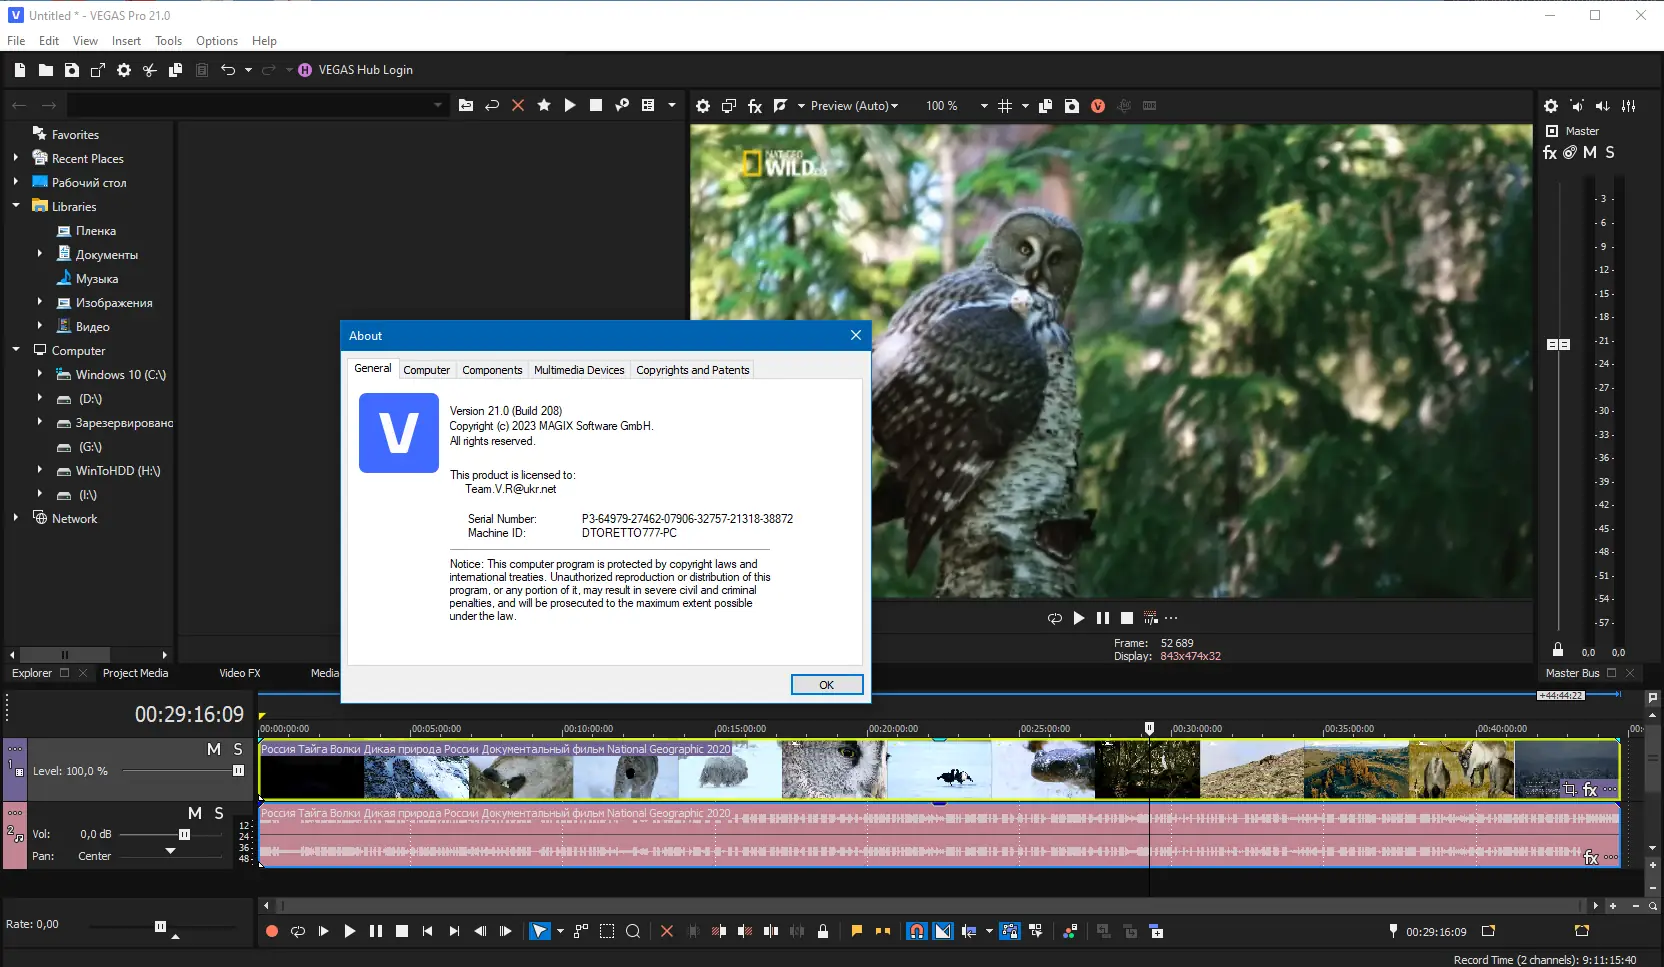Toggle split screen view icon
Screen dimensions: 1664x967
pos(781,106)
